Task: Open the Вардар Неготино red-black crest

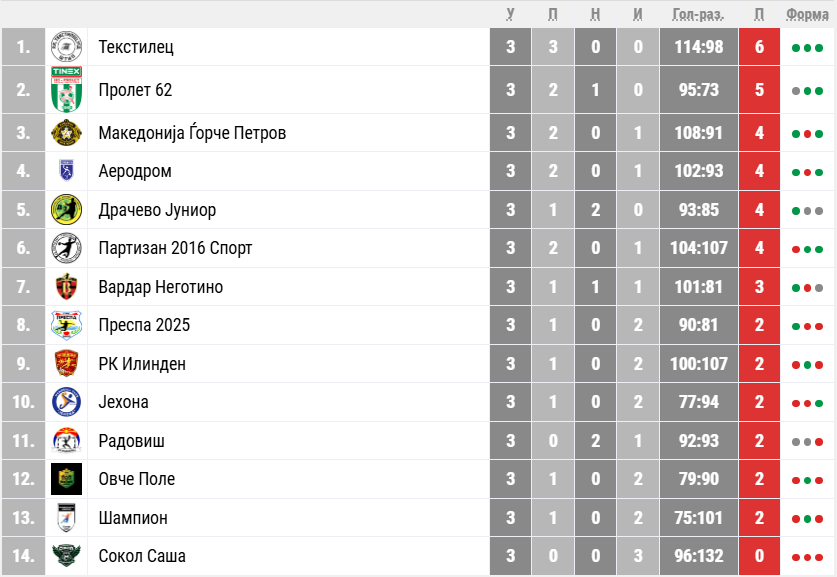Action: point(66,287)
